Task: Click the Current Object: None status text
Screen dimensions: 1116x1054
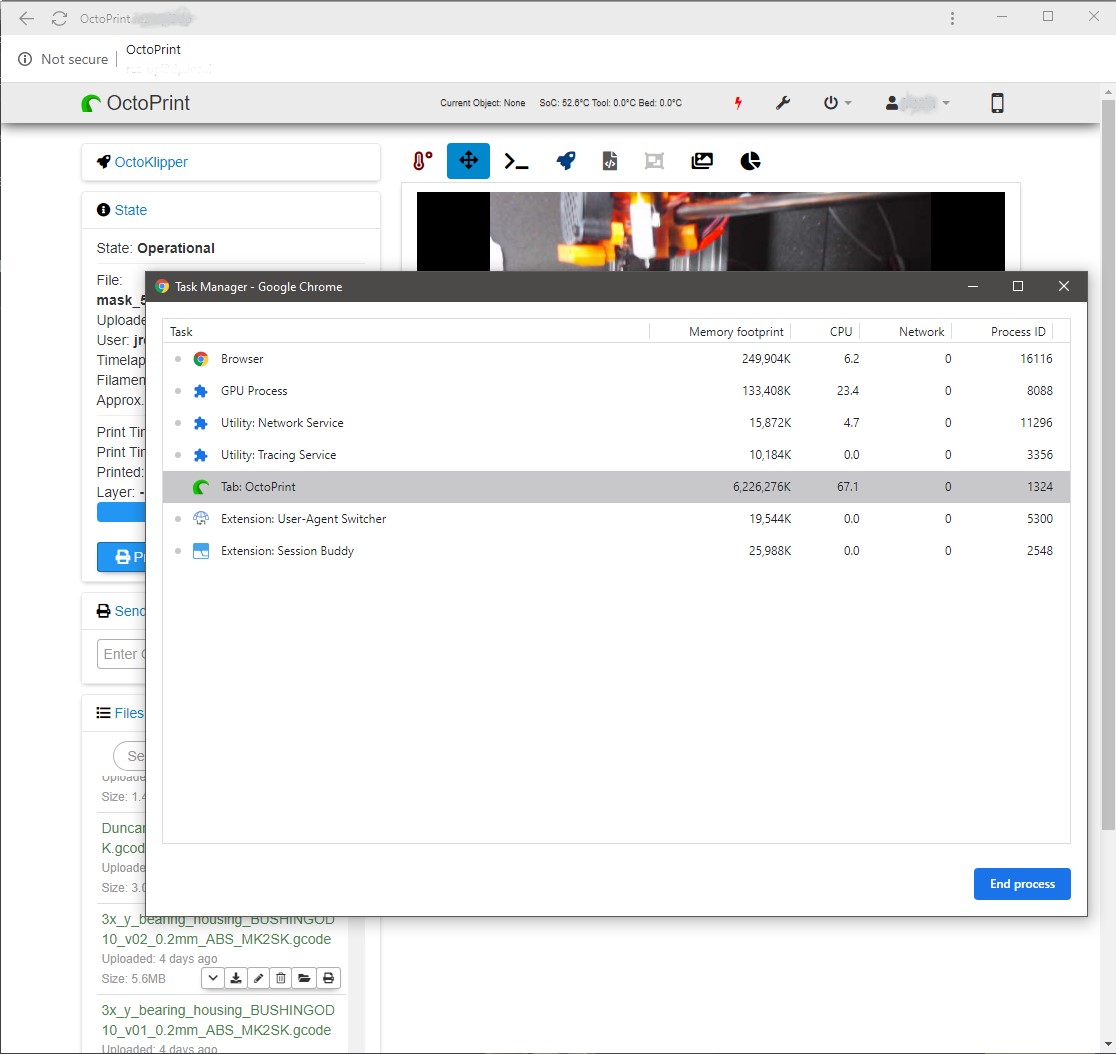Action: [x=483, y=103]
